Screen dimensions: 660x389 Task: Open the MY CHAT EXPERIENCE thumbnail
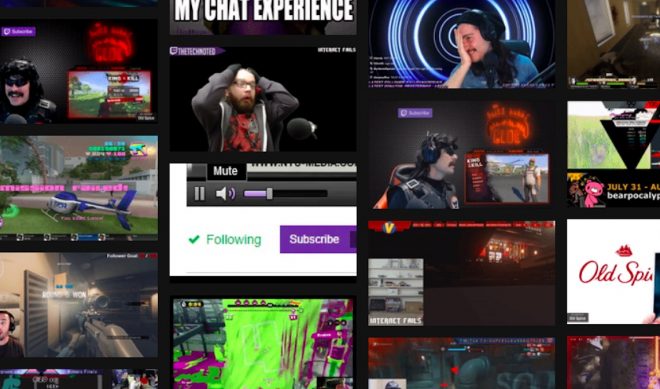(x=263, y=17)
